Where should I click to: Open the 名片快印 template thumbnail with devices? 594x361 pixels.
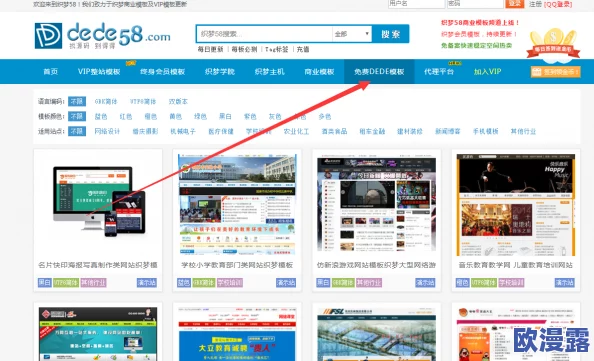click(x=98, y=204)
